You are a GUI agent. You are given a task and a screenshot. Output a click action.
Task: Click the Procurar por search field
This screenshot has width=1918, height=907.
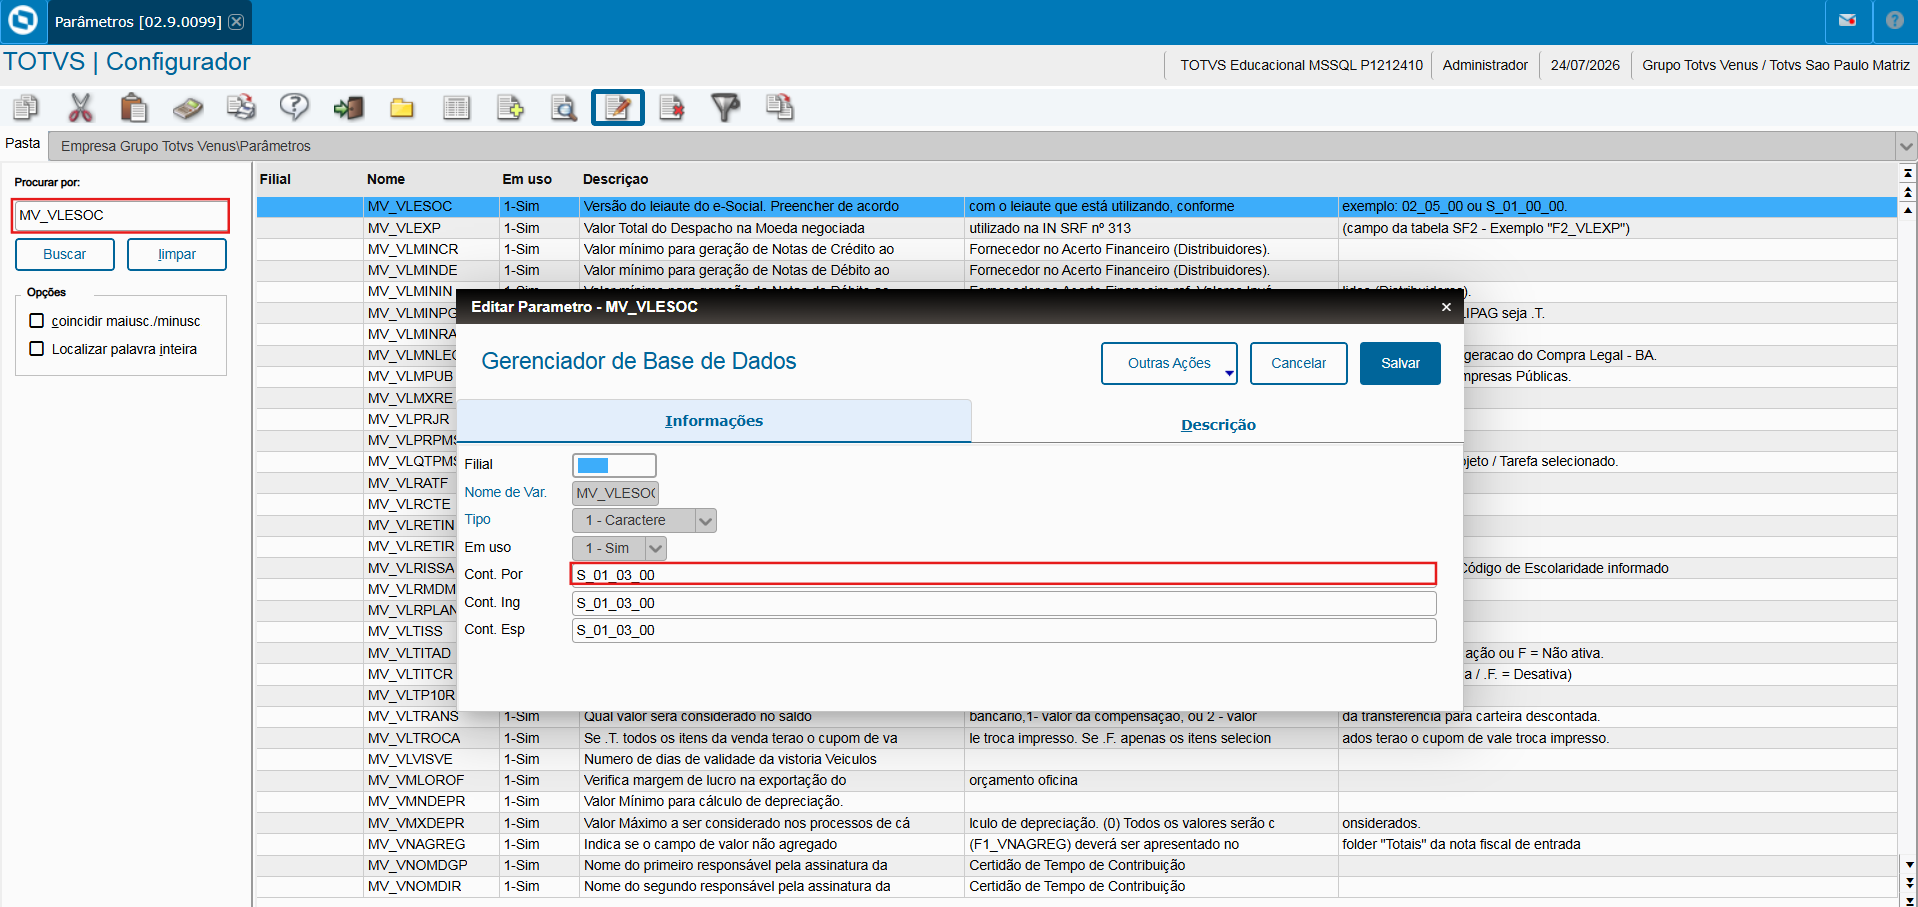coord(121,216)
